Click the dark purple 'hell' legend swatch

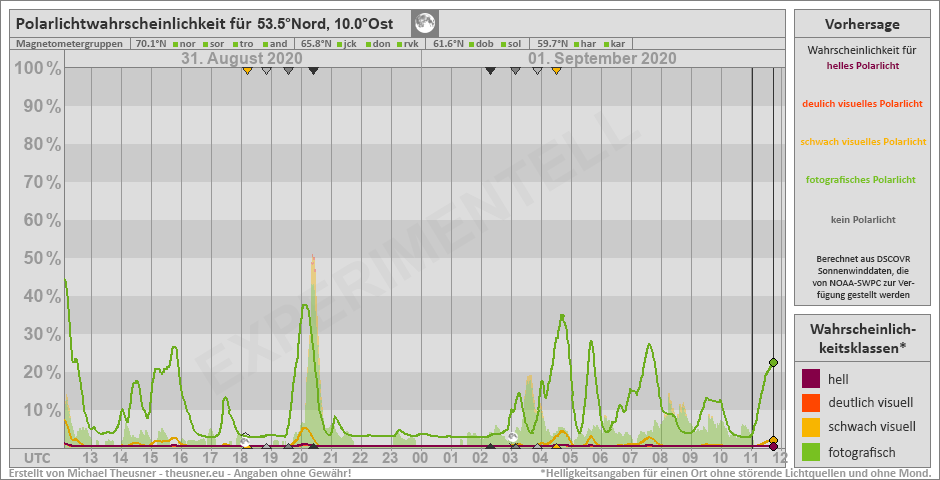pos(811,378)
